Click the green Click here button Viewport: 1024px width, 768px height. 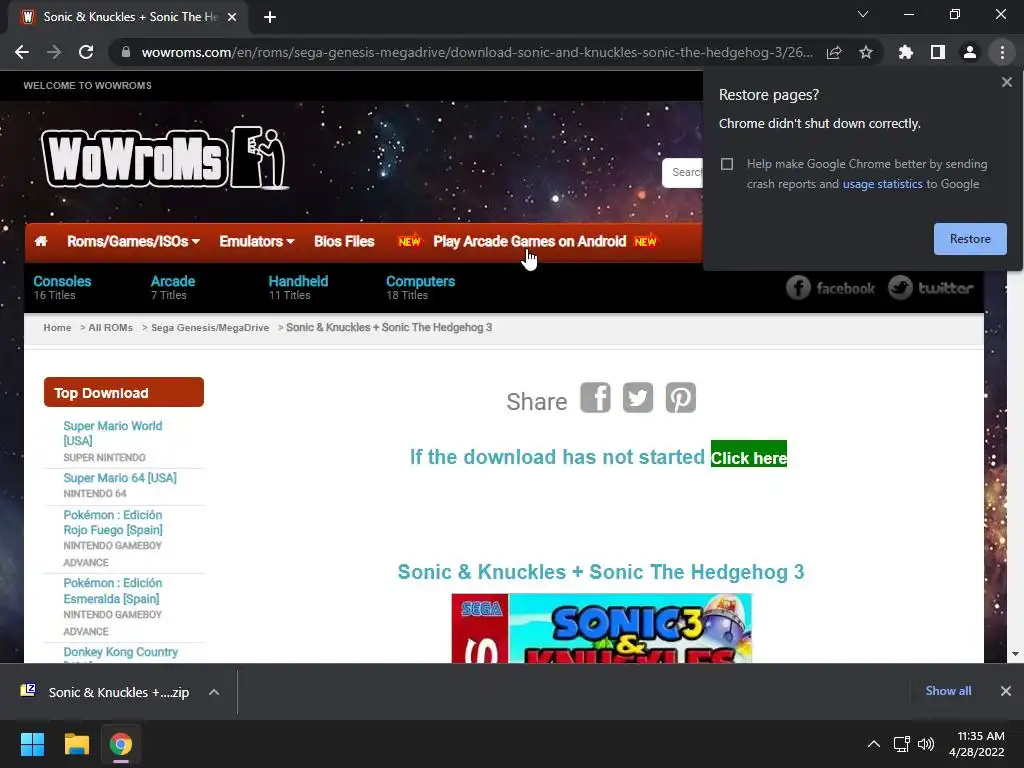click(748, 455)
